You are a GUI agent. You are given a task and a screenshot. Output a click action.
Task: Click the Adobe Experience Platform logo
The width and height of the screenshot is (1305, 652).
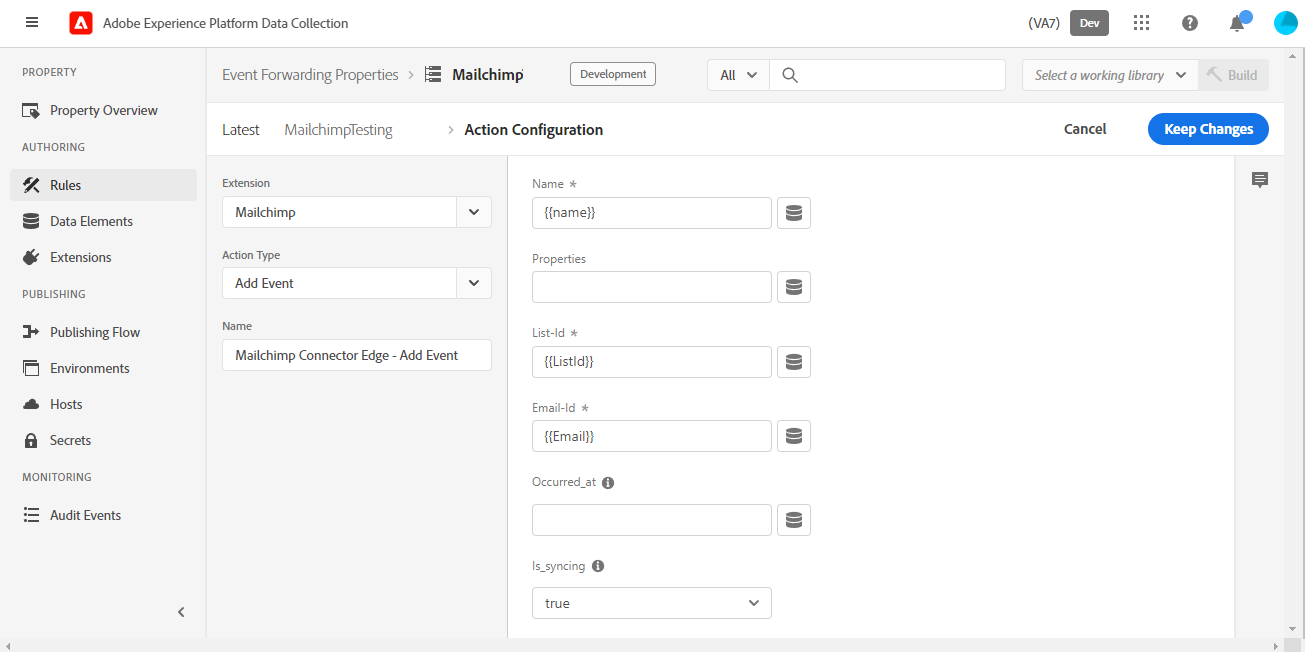point(80,22)
